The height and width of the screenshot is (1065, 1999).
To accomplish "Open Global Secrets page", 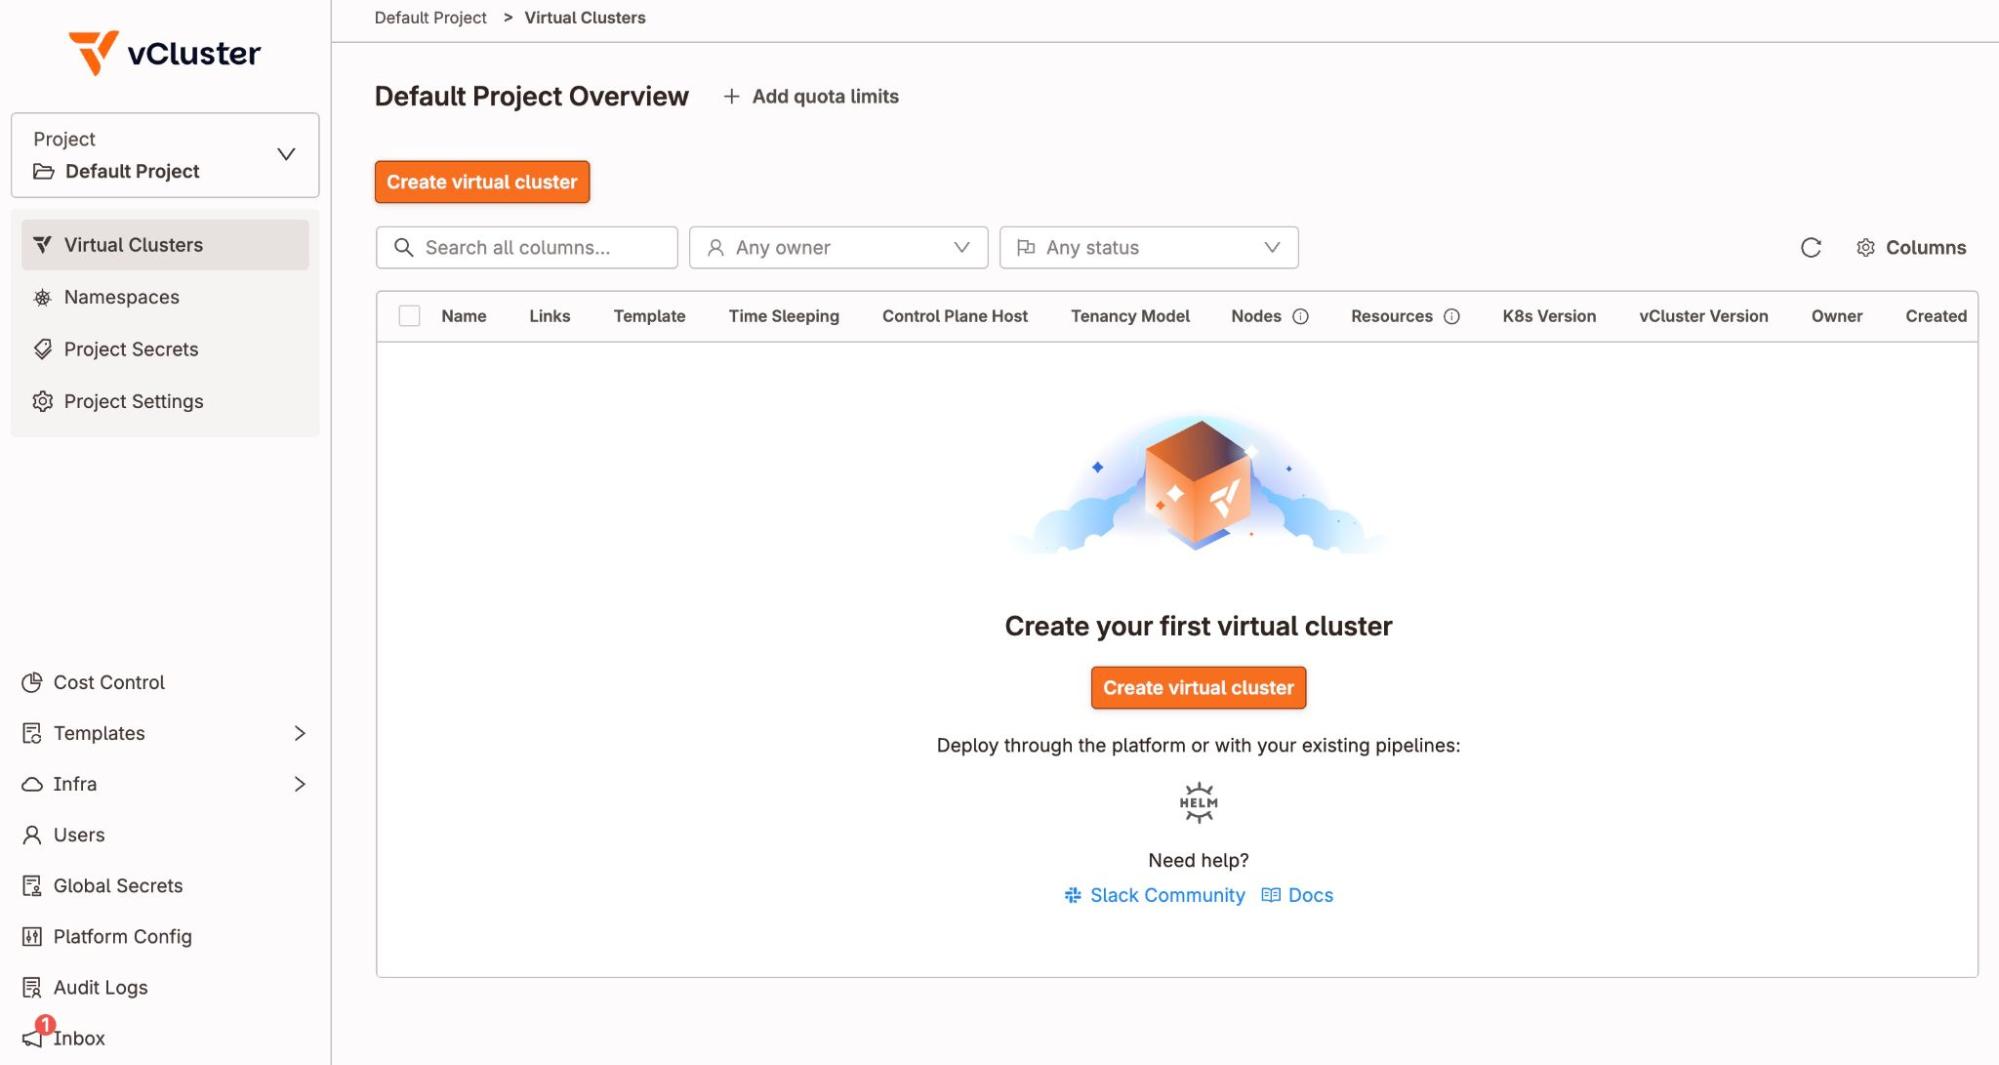I will click(x=118, y=886).
